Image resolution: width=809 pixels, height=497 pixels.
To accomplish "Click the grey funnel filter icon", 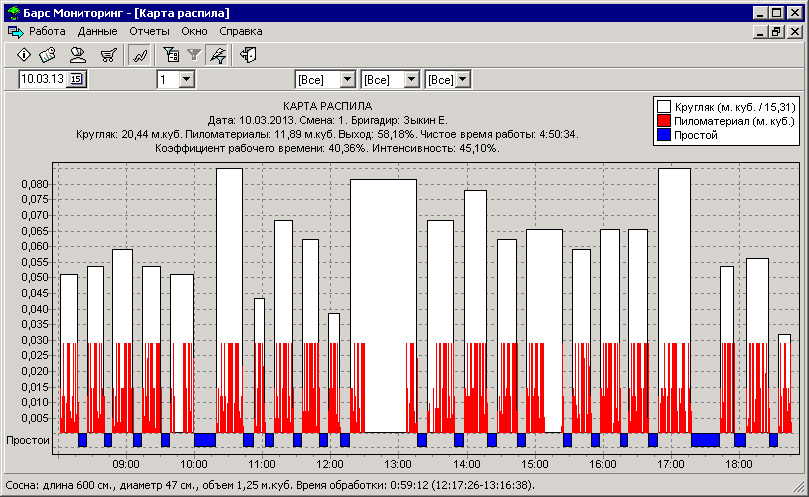I will pos(194,55).
